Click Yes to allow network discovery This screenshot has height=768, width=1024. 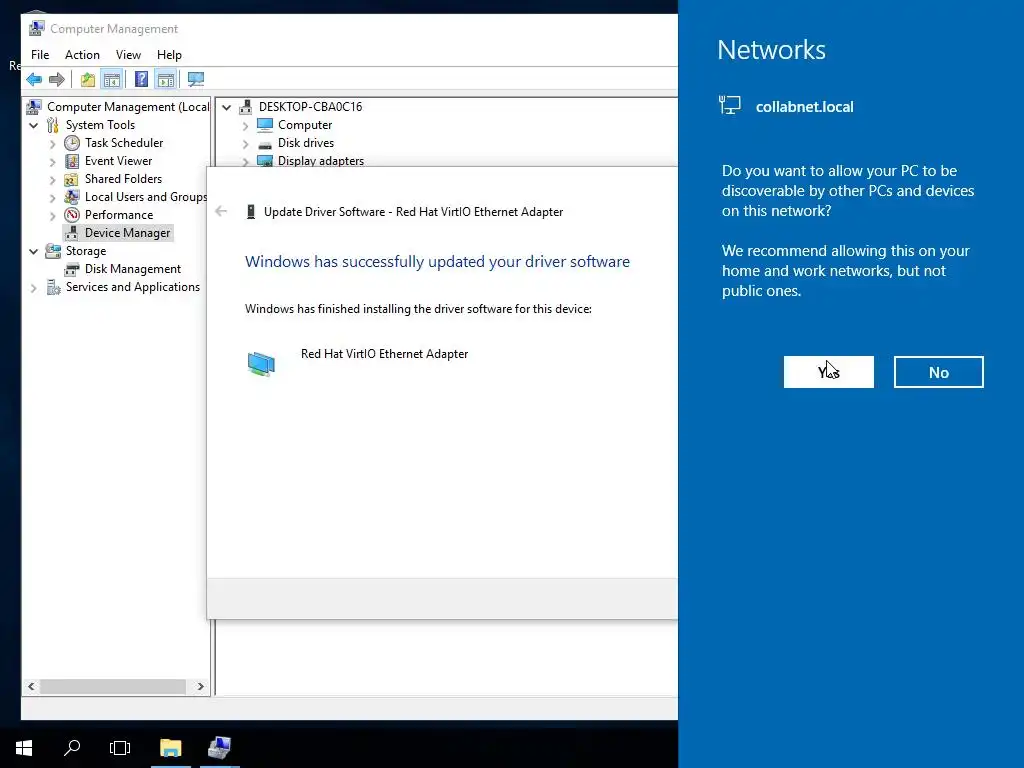pos(828,372)
